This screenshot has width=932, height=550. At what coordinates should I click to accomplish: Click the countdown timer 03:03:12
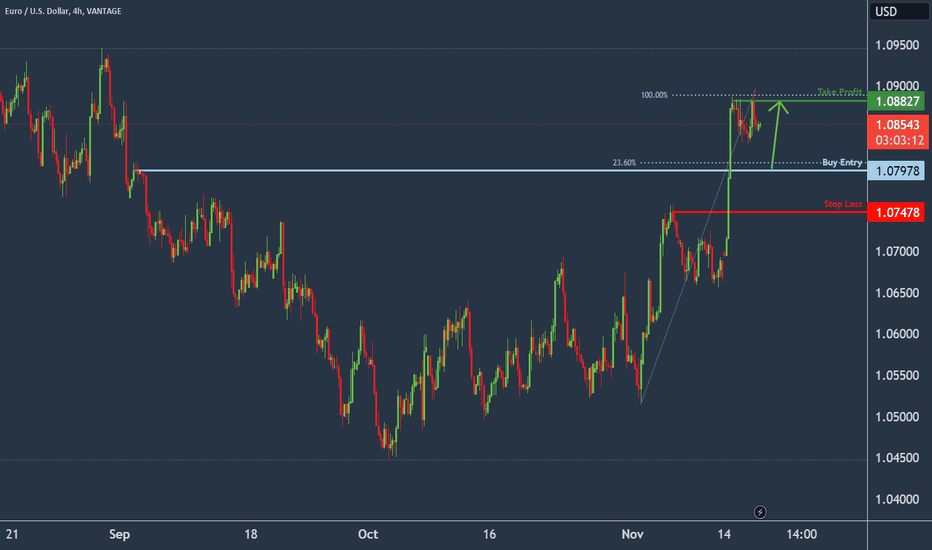[899, 141]
